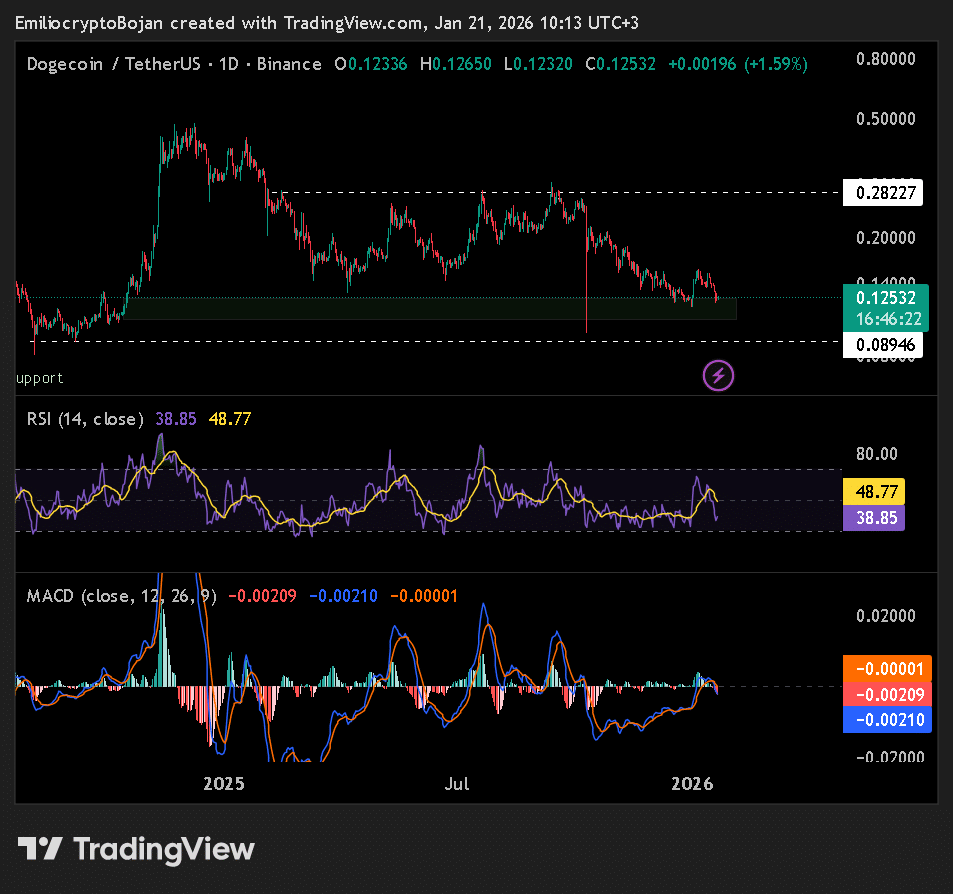Viewport: 953px width, 894px height.
Task: Click the 0.28227 resistance price label
Action: pos(882,193)
